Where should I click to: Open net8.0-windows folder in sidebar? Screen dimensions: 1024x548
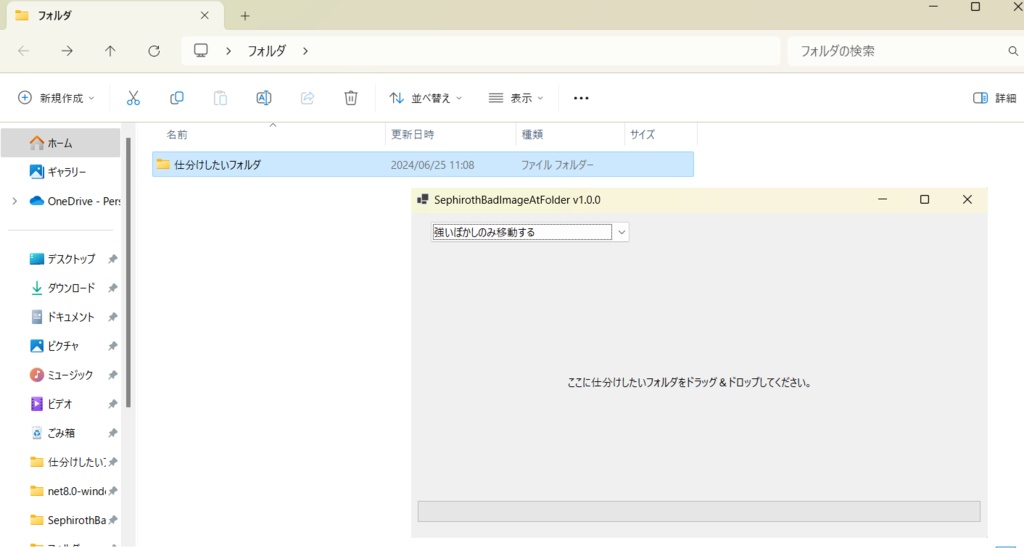click(x=69, y=491)
